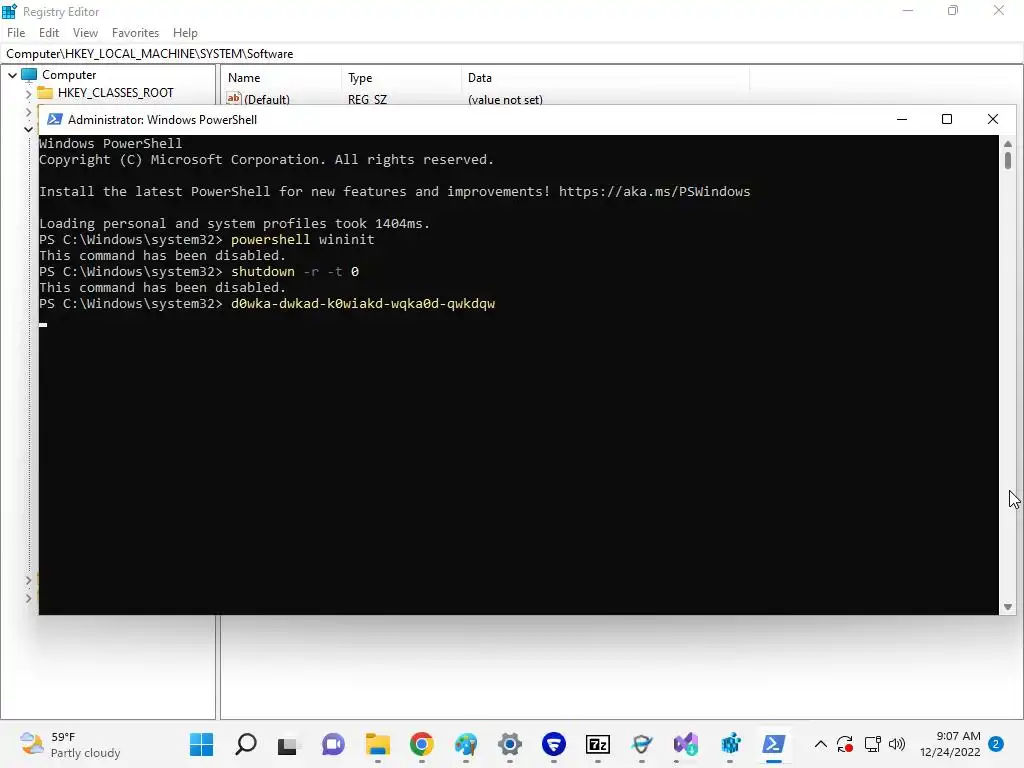1024x768 pixels.
Task: Click the sync tray icon with red dot
Action: [845, 744]
